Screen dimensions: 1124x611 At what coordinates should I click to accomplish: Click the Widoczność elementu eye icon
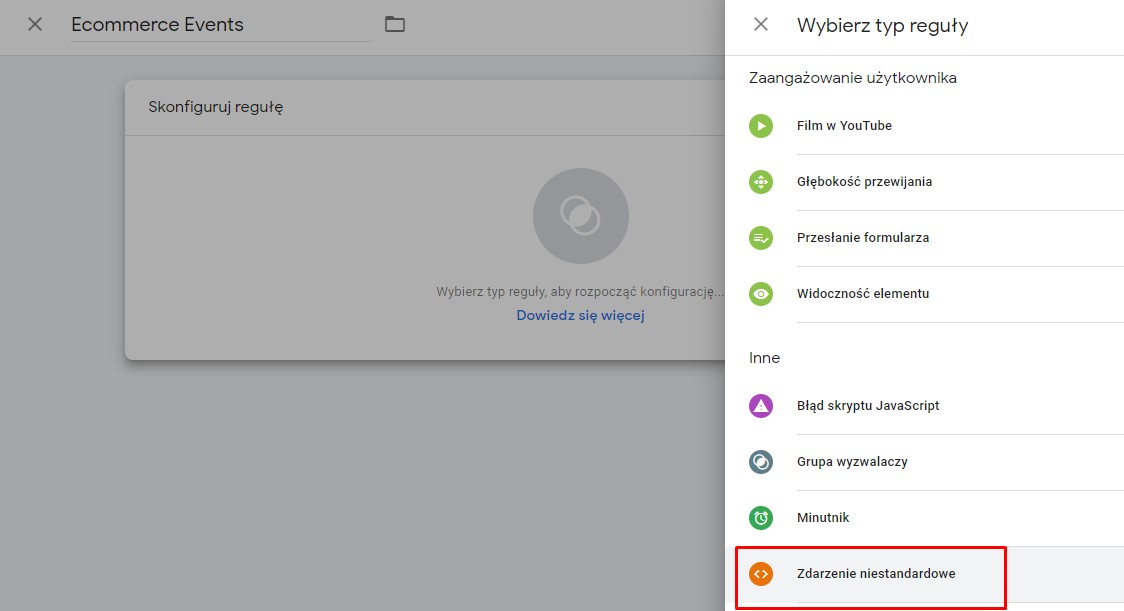coord(761,294)
